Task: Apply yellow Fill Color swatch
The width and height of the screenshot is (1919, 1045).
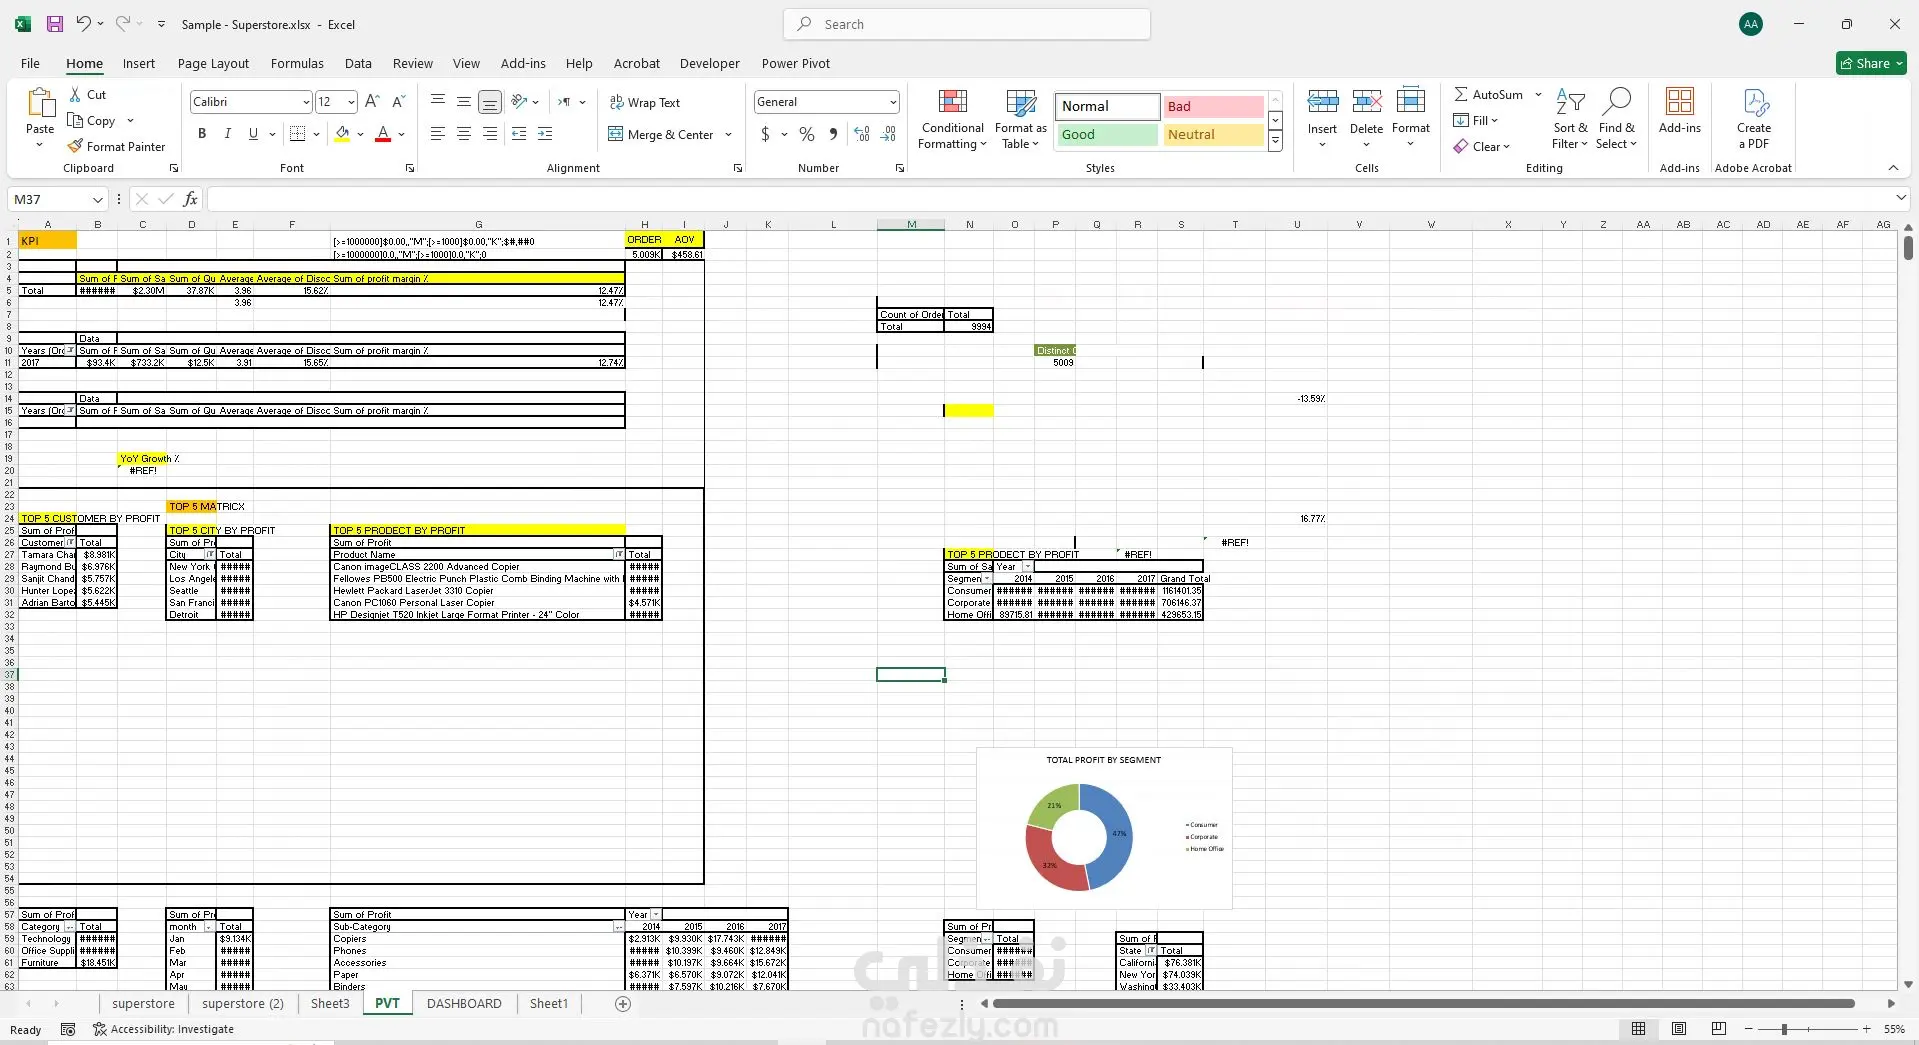Action: pos(342,134)
